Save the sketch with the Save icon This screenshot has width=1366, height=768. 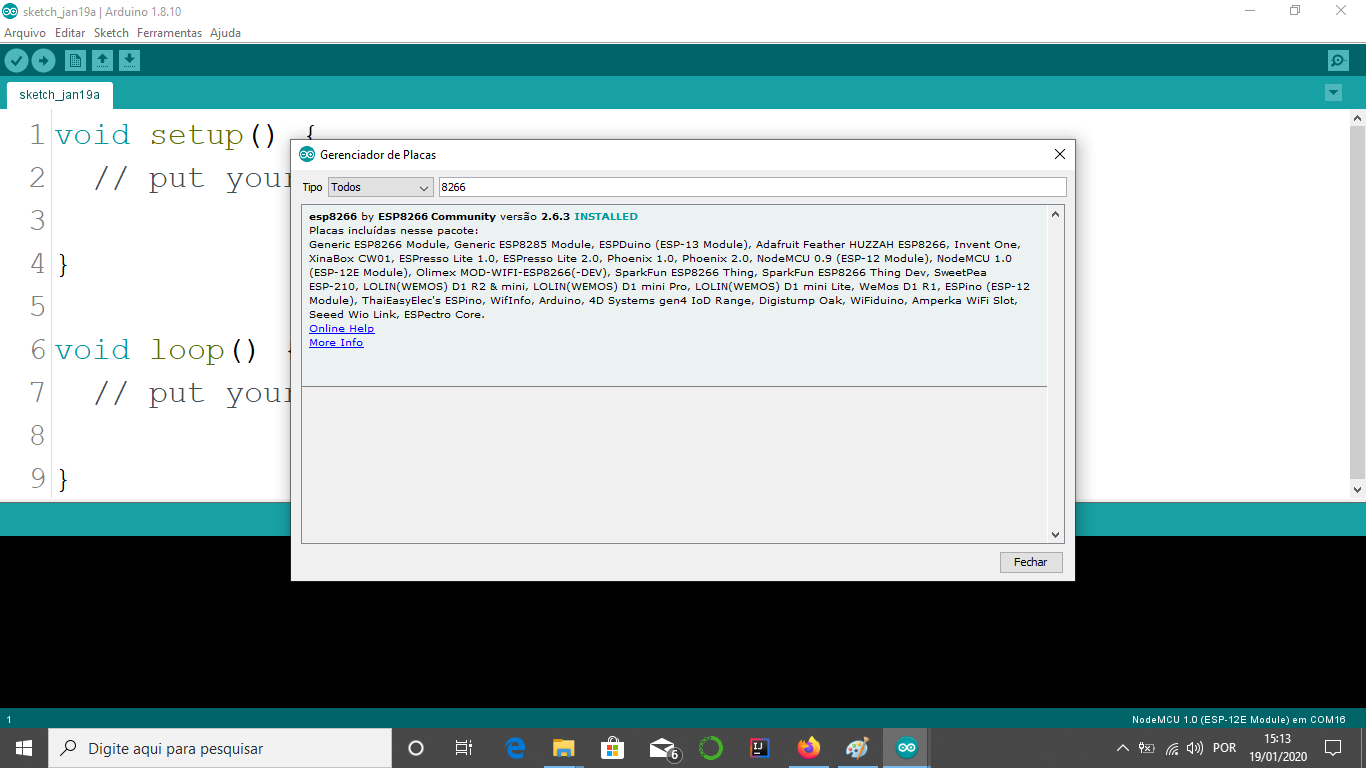tap(129, 61)
